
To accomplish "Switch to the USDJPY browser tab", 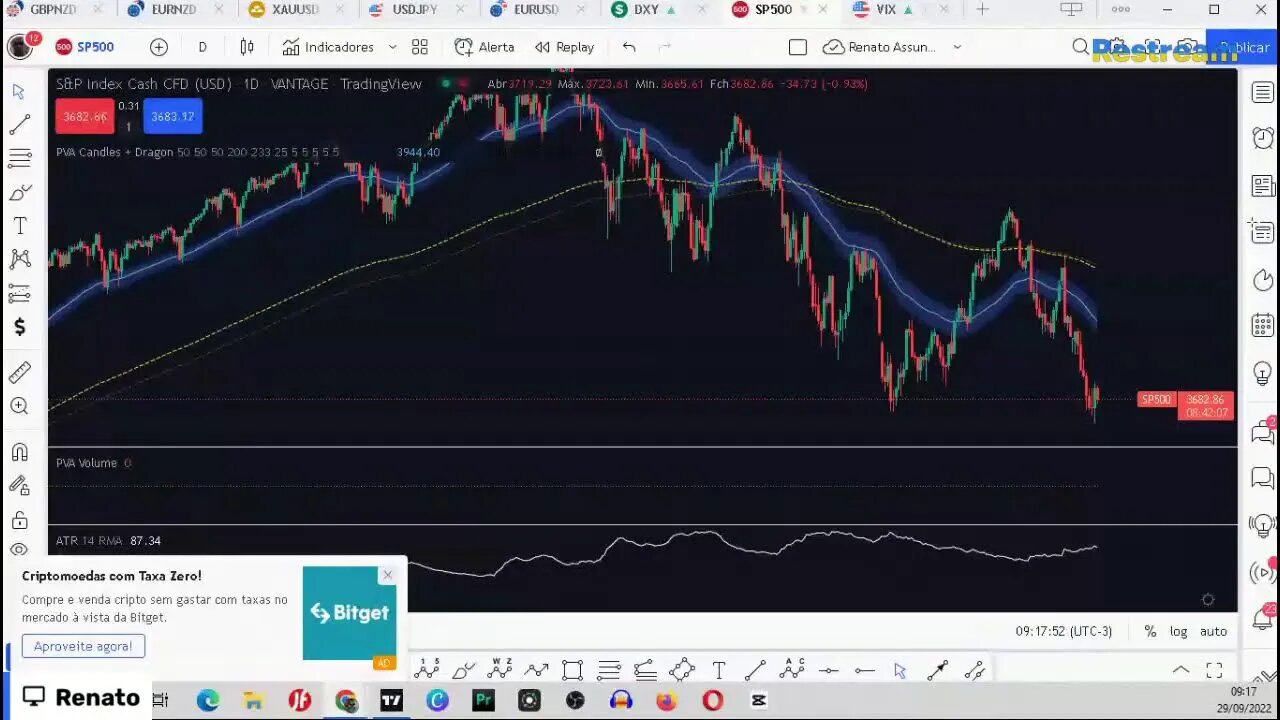I will 415,9.
